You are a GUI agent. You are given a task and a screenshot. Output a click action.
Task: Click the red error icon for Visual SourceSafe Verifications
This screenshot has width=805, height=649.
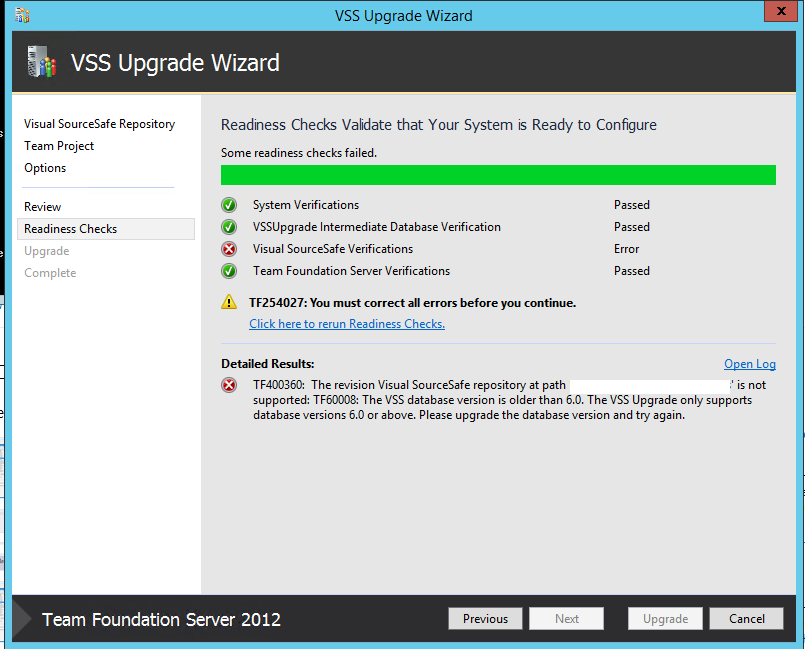228,248
